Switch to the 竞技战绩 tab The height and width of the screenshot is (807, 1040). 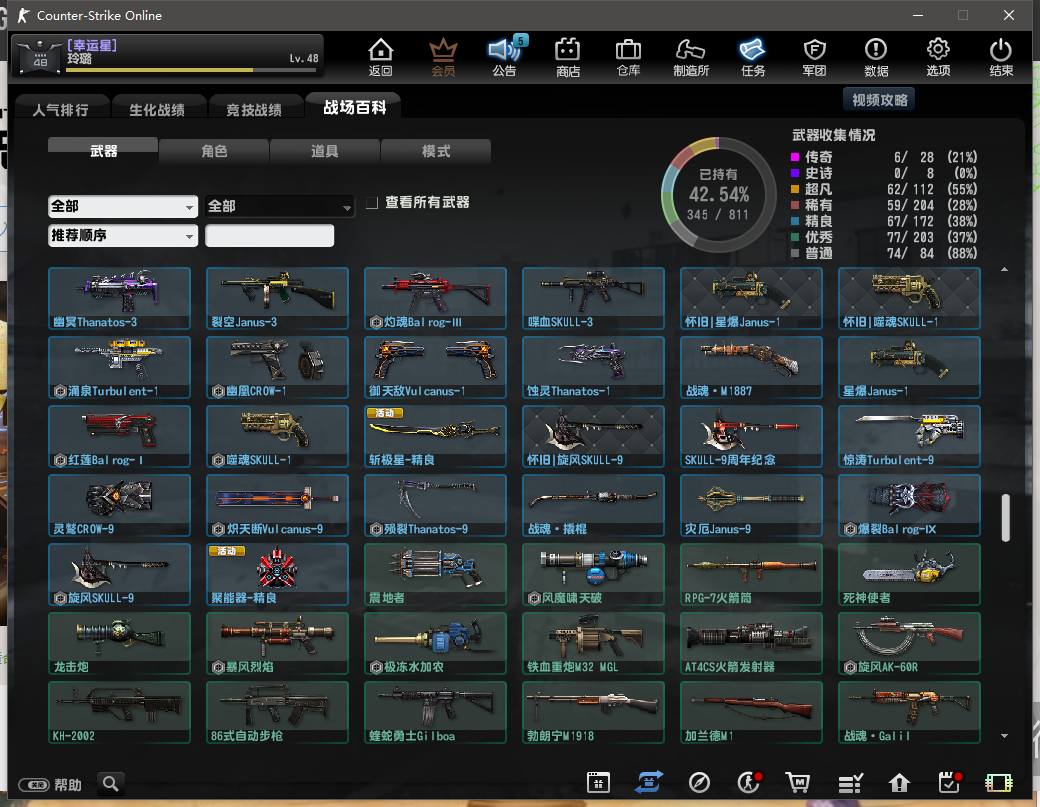[254, 109]
